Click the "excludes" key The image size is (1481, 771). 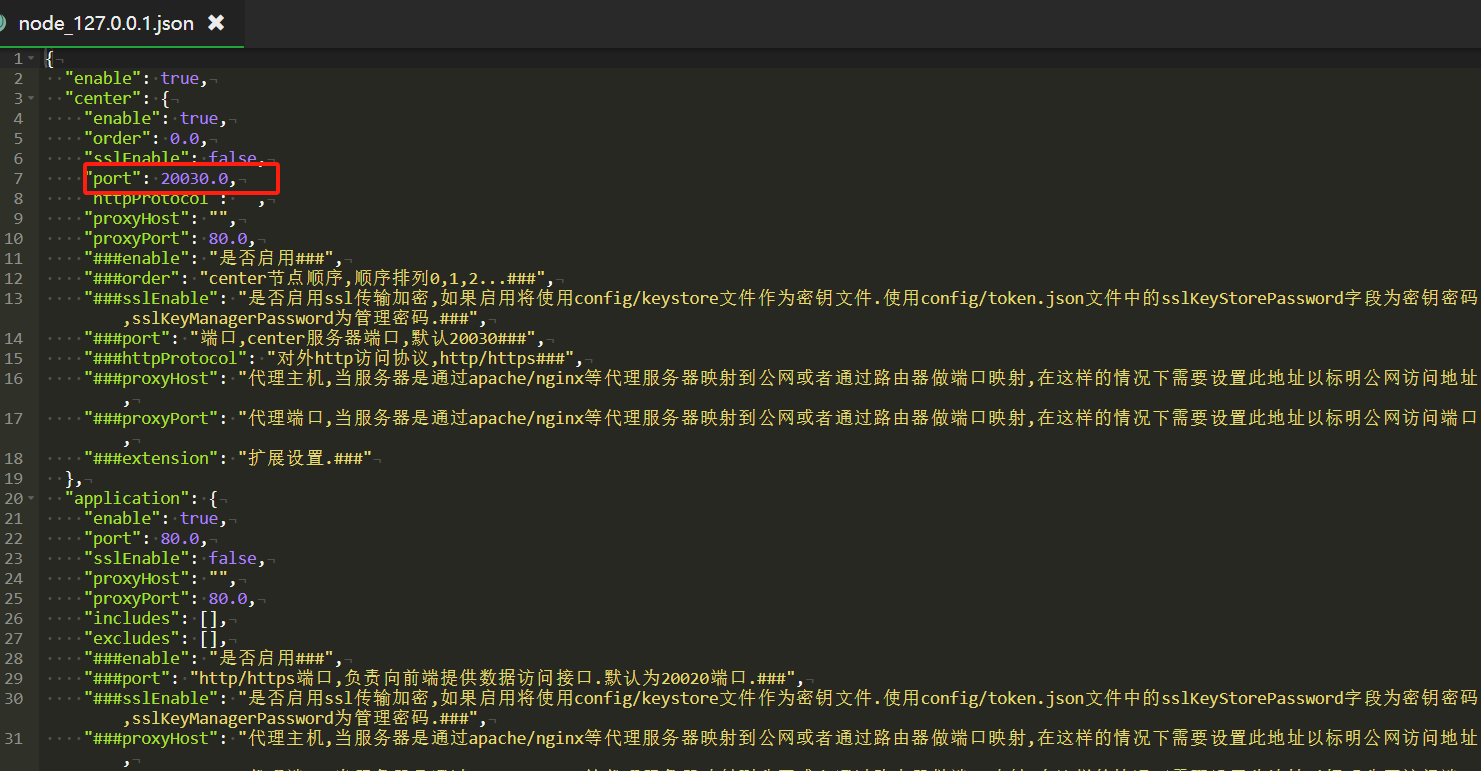coord(132,638)
